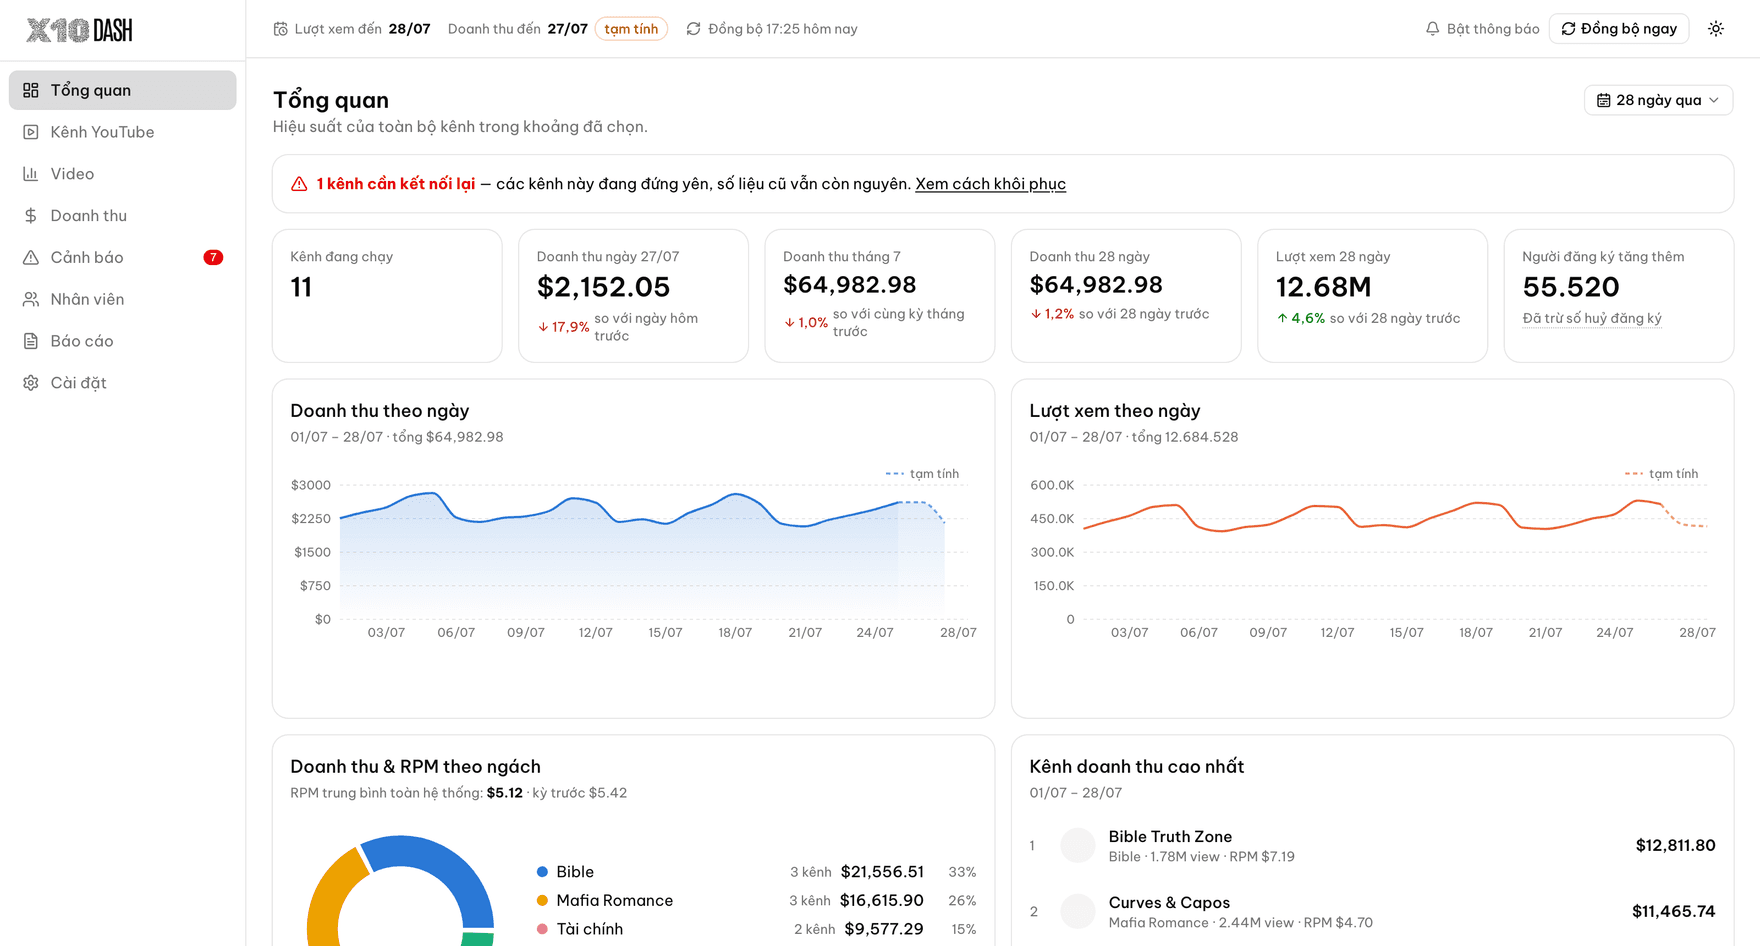Click the Doanh thu 28 ngày value
The width and height of the screenshot is (1760, 946).
tap(1096, 285)
